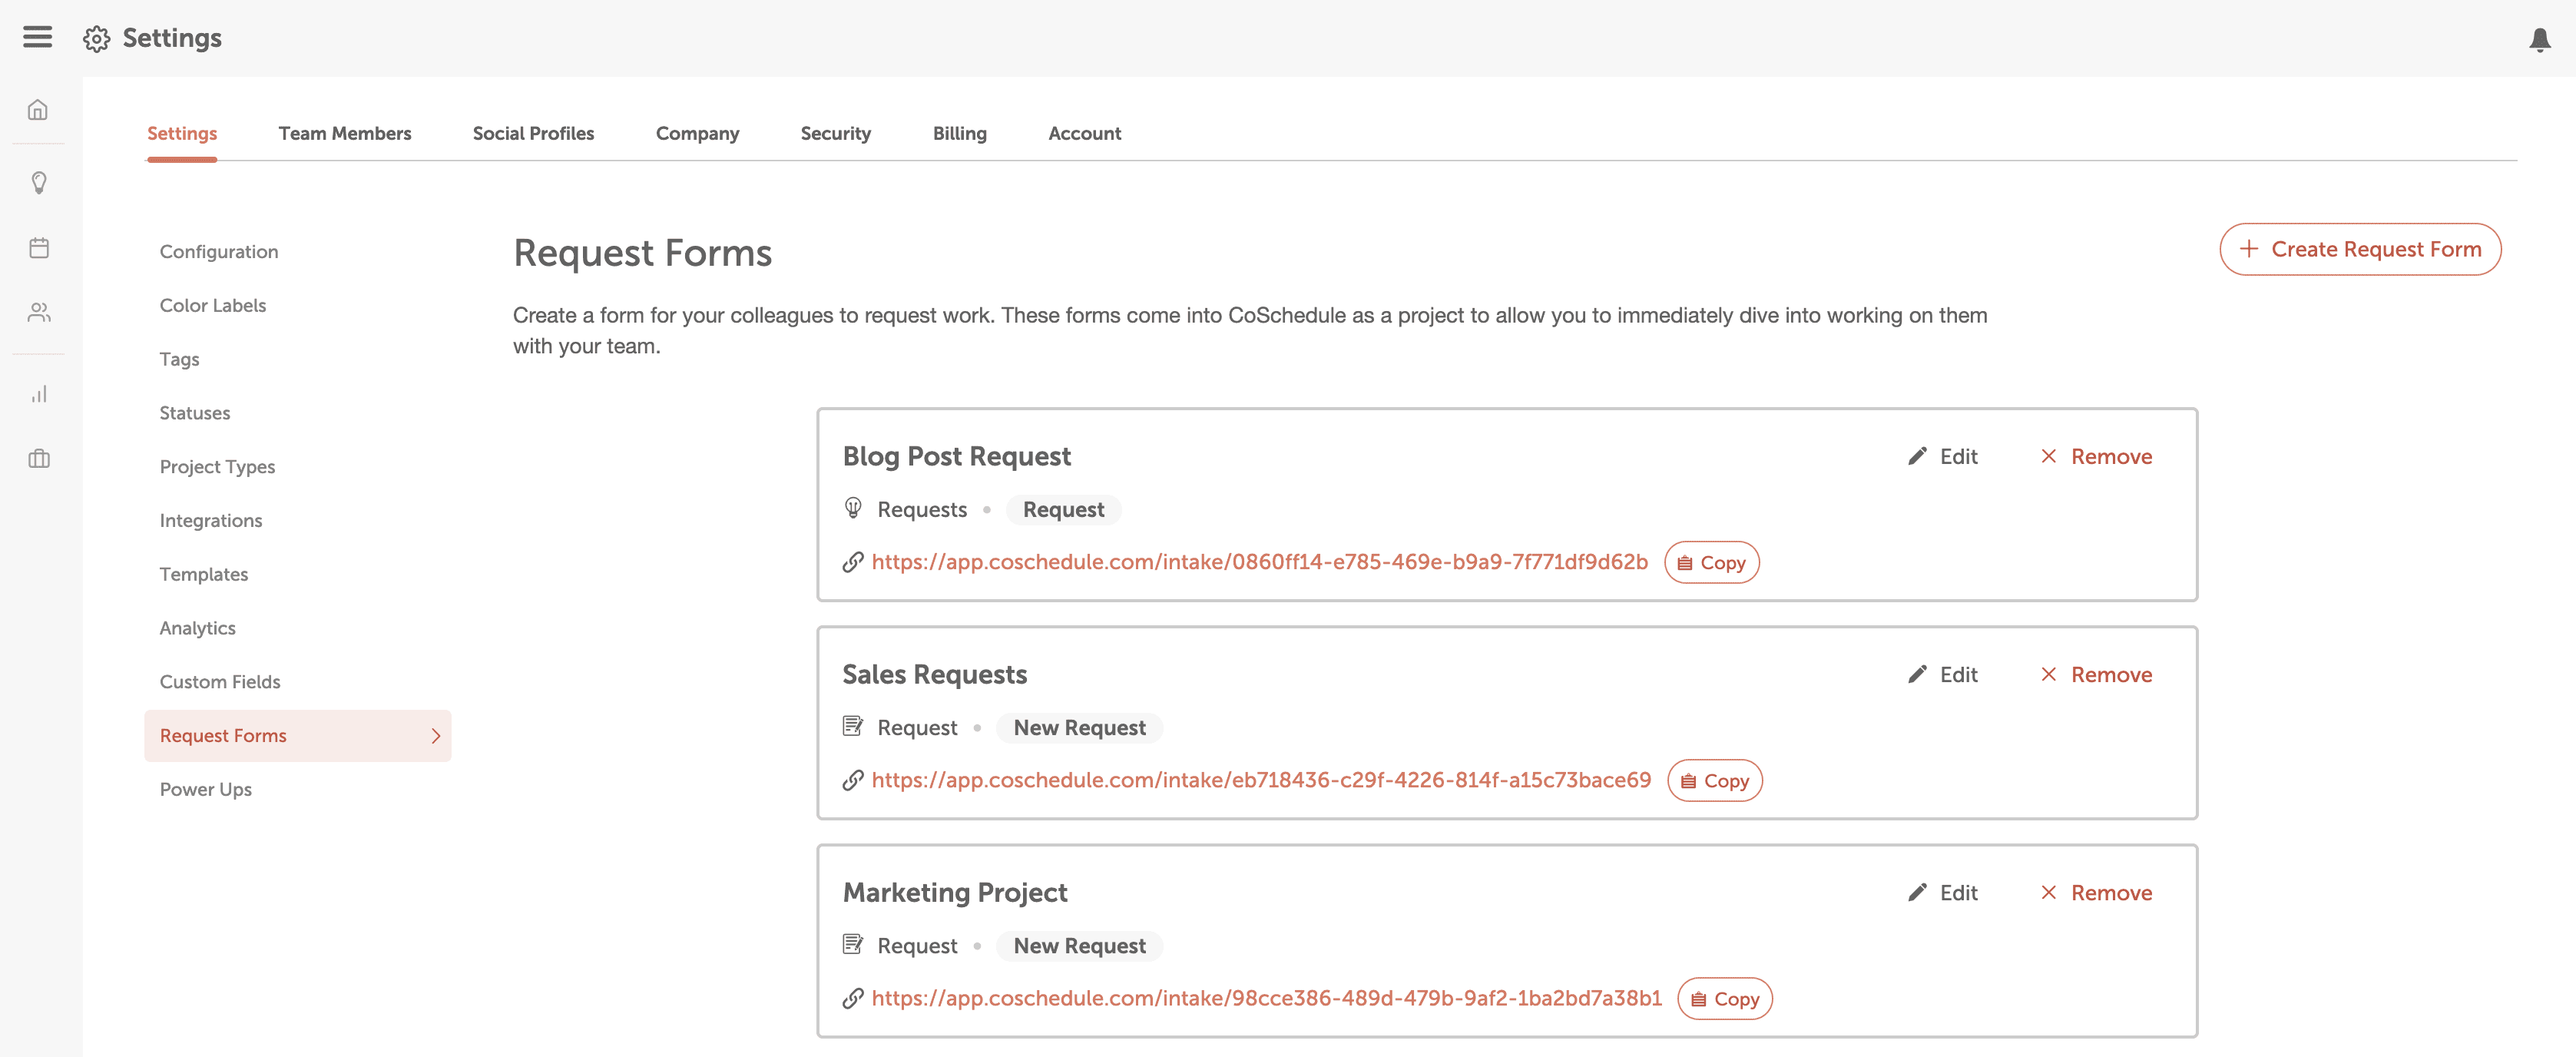Open notifications bell

click(2539, 39)
